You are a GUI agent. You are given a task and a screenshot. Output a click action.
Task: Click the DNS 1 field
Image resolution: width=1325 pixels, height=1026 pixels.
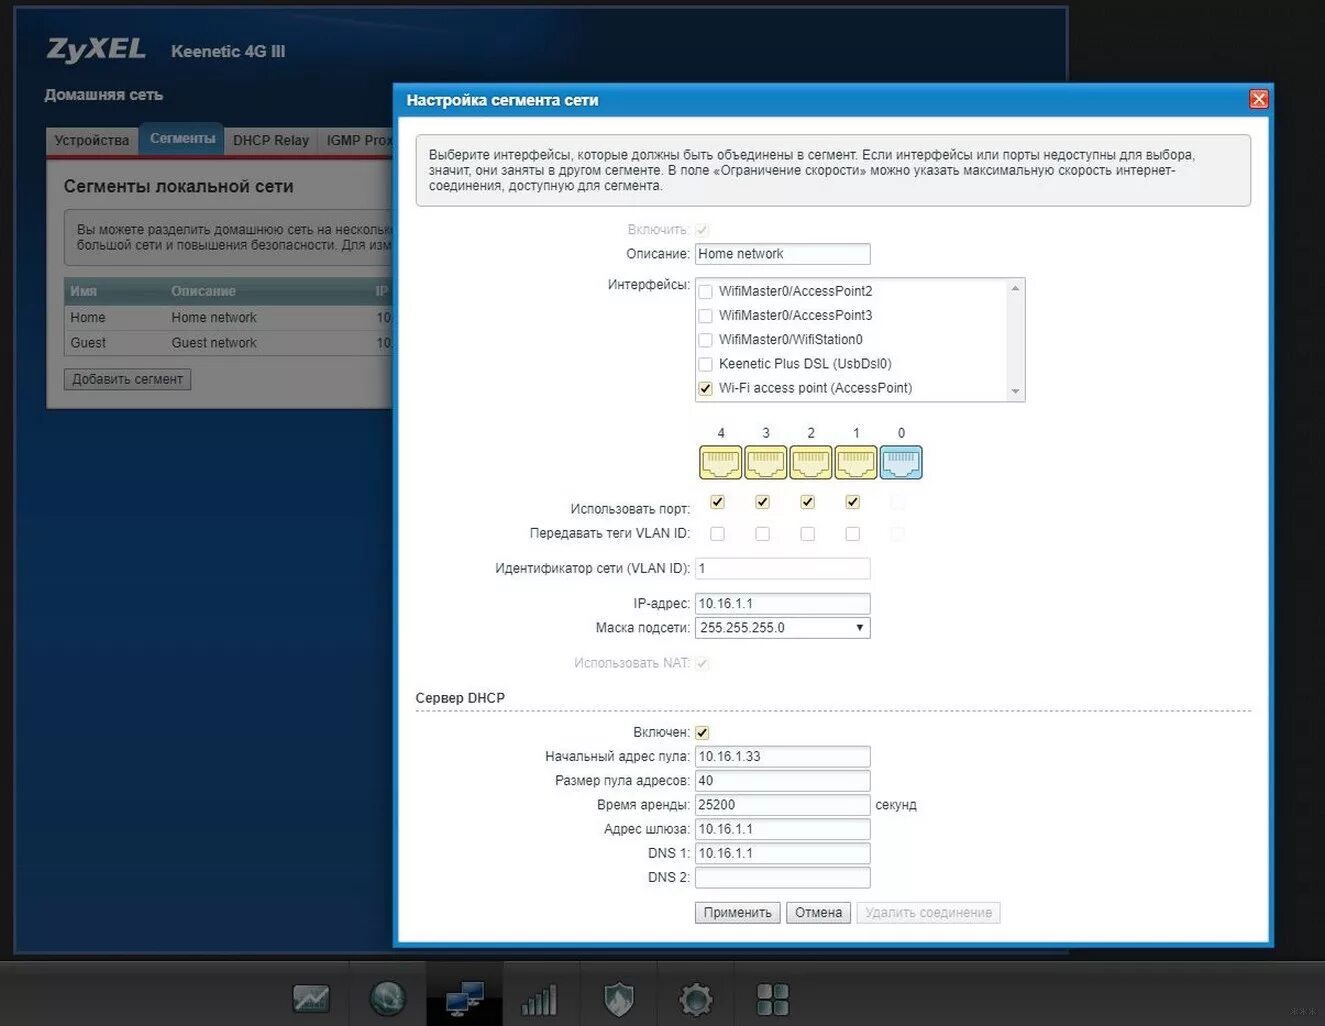pyautogui.click(x=782, y=854)
